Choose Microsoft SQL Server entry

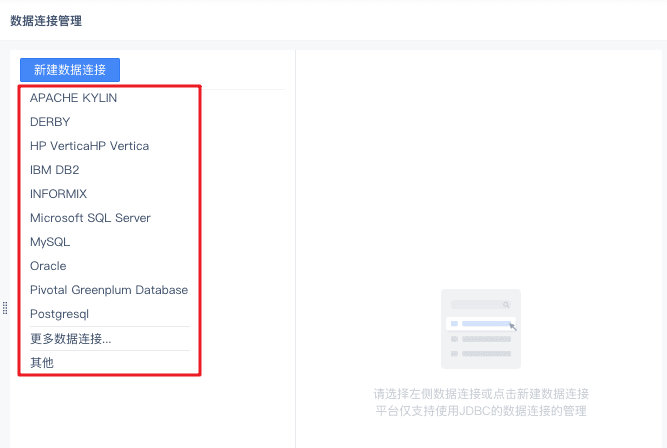(90, 218)
